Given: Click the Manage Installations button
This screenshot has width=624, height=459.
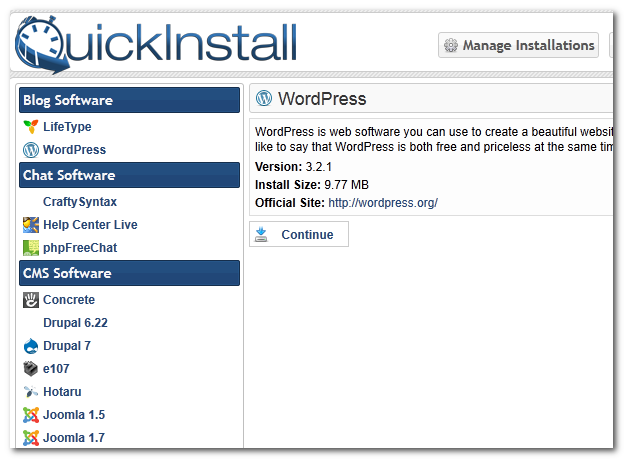Looking at the screenshot, I should pyautogui.click(x=519, y=45).
